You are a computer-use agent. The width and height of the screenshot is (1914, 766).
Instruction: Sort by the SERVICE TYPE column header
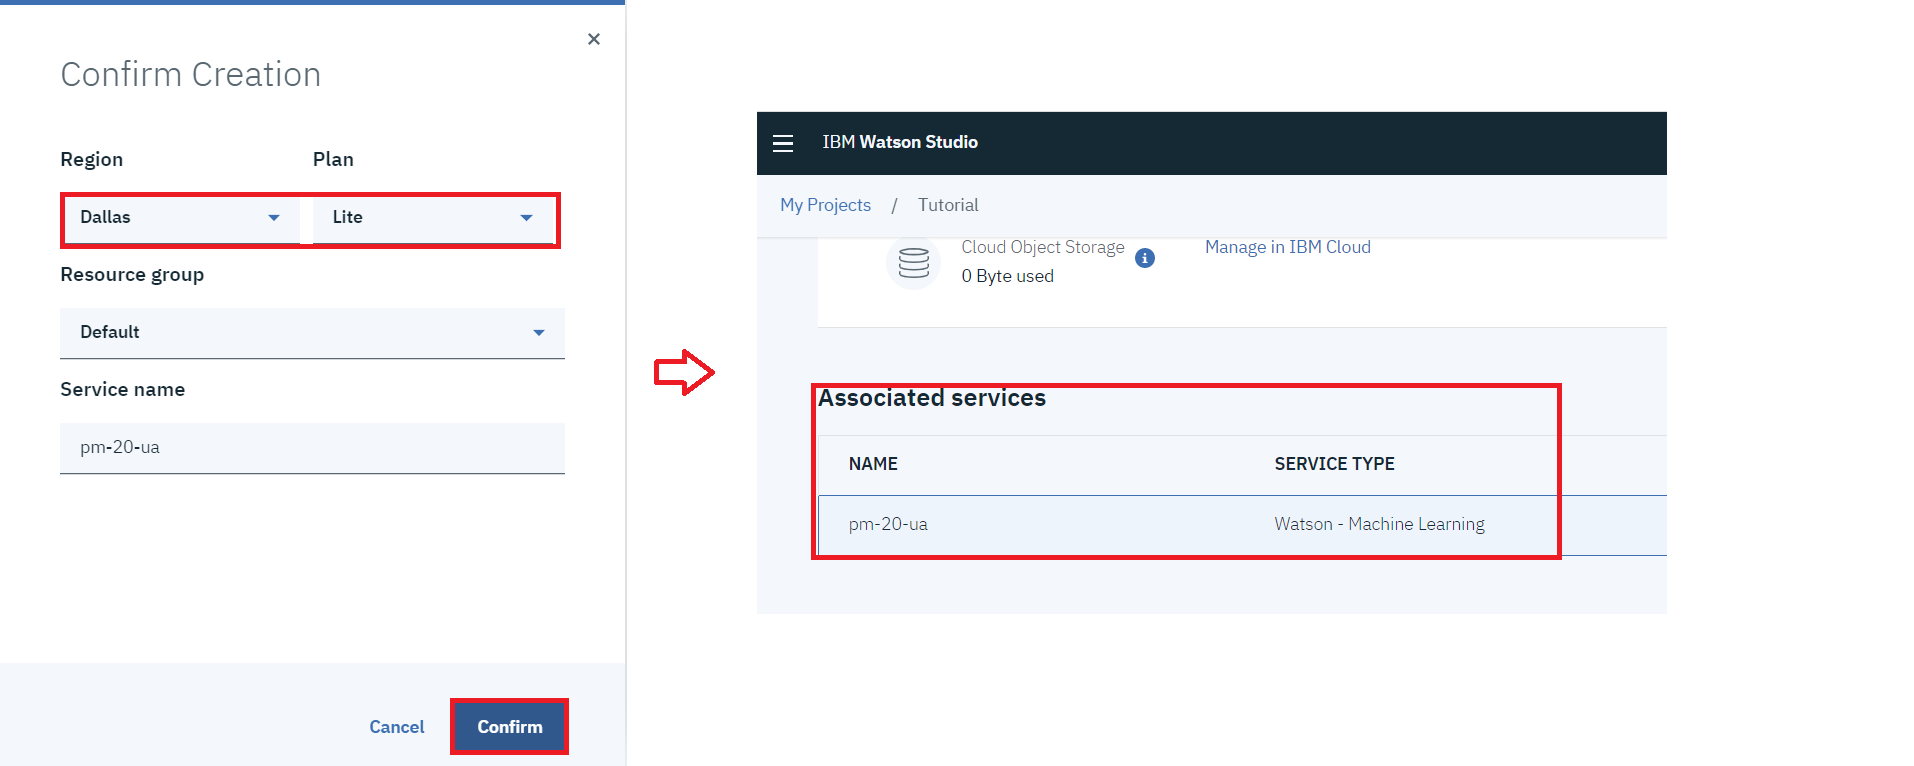pyautogui.click(x=1334, y=464)
